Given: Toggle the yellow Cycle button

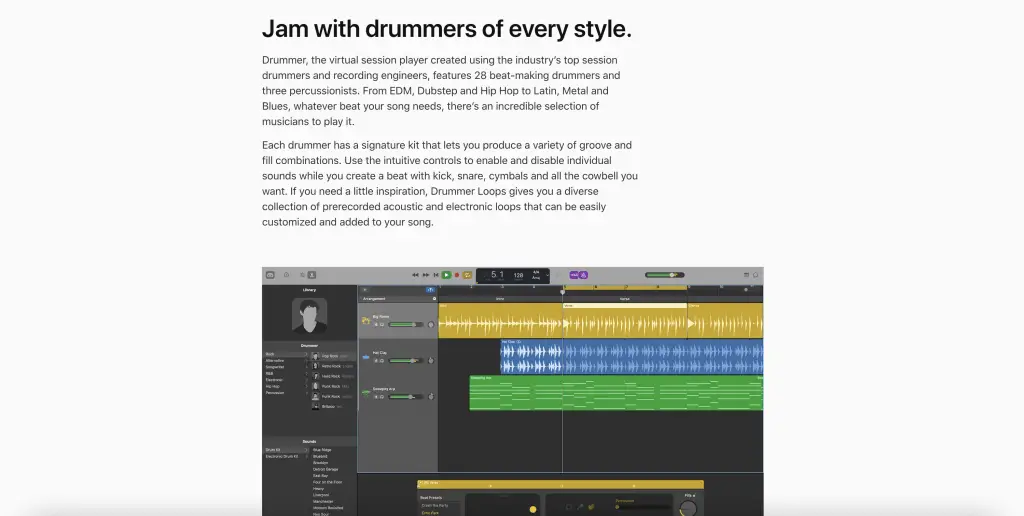Looking at the screenshot, I should [468, 275].
